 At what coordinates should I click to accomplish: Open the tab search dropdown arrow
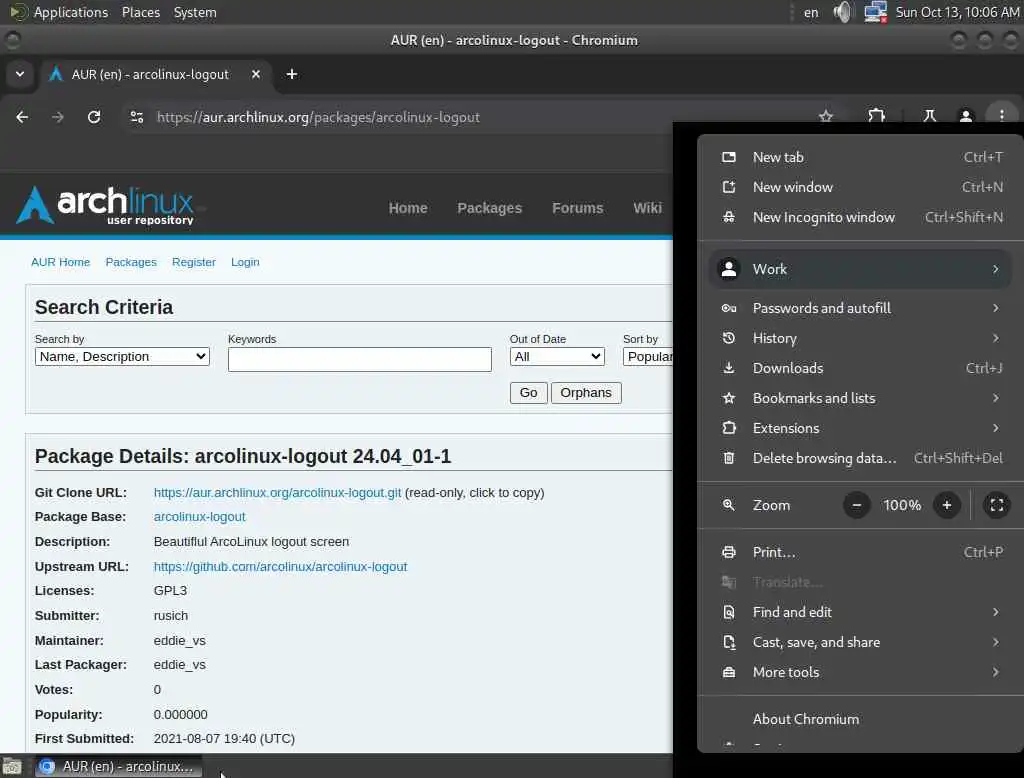pyautogui.click(x=20, y=74)
